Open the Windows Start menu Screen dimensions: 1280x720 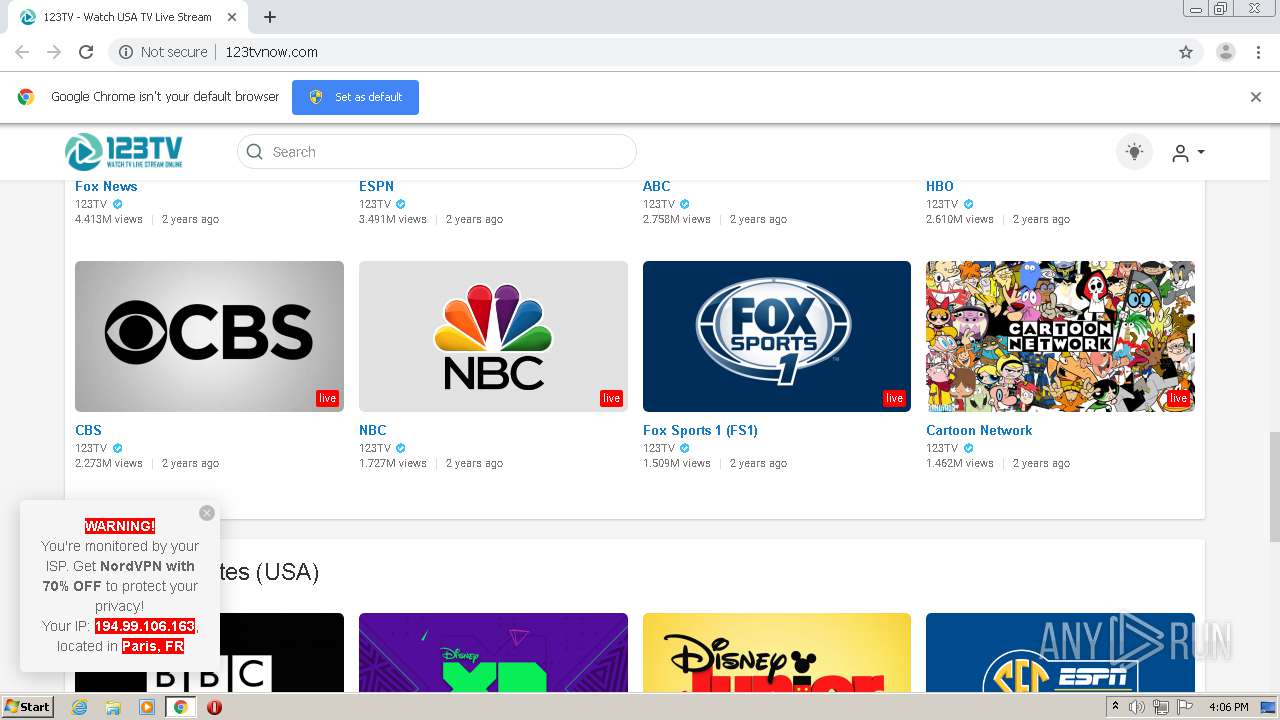(28, 706)
